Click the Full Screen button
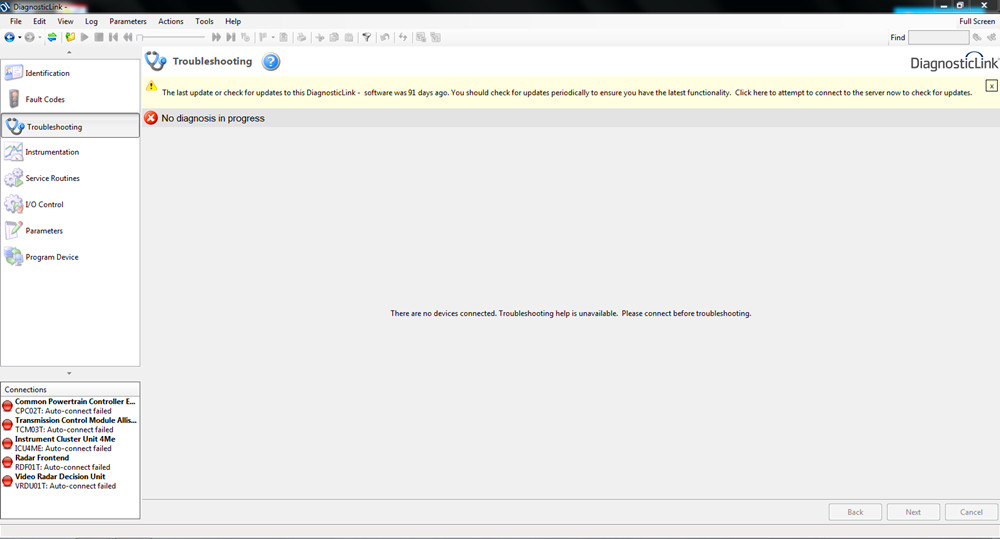 [976, 21]
